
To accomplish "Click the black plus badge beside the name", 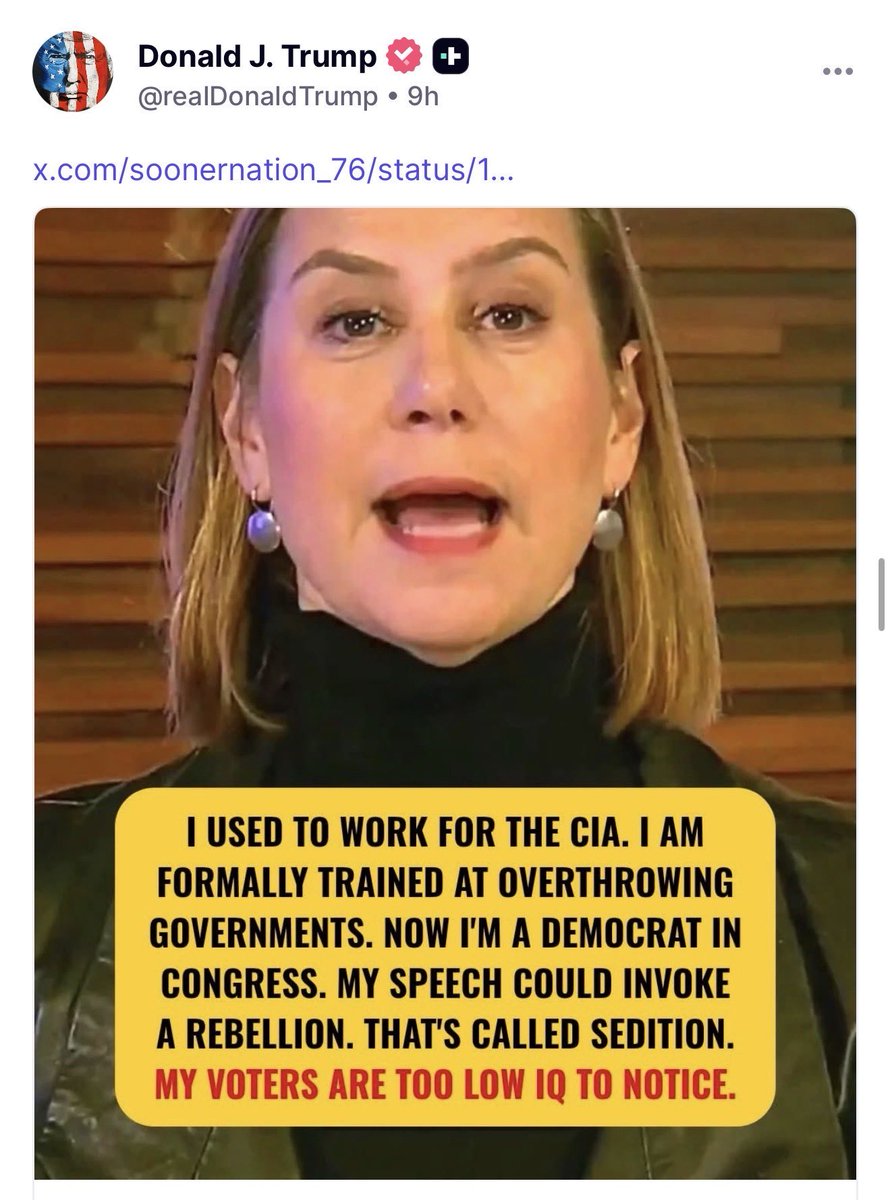I will tap(450, 58).
